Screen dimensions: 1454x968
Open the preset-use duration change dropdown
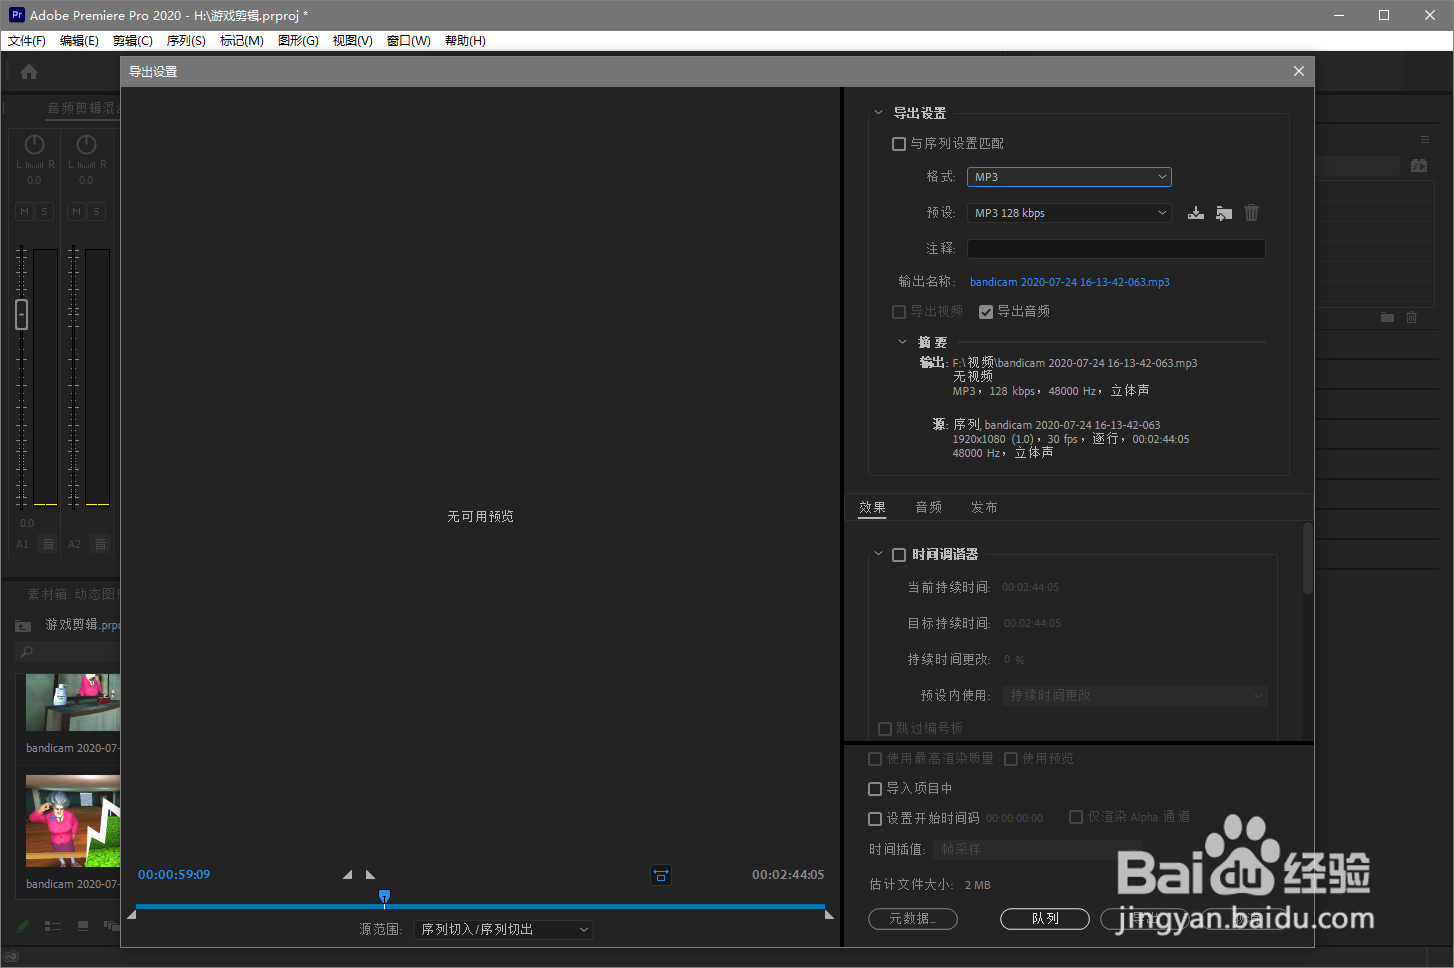(x=1135, y=695)
